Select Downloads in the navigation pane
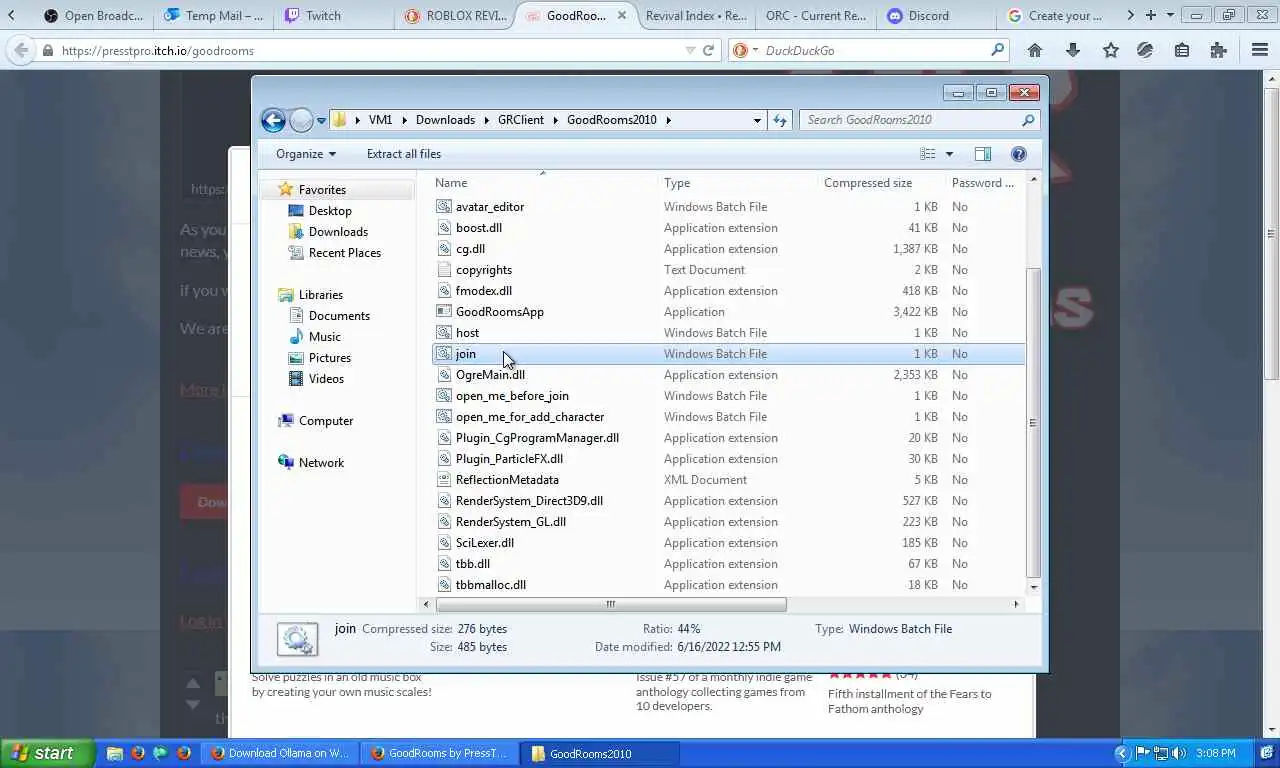This screenshot has height=768, width=1280. point(338,232)
